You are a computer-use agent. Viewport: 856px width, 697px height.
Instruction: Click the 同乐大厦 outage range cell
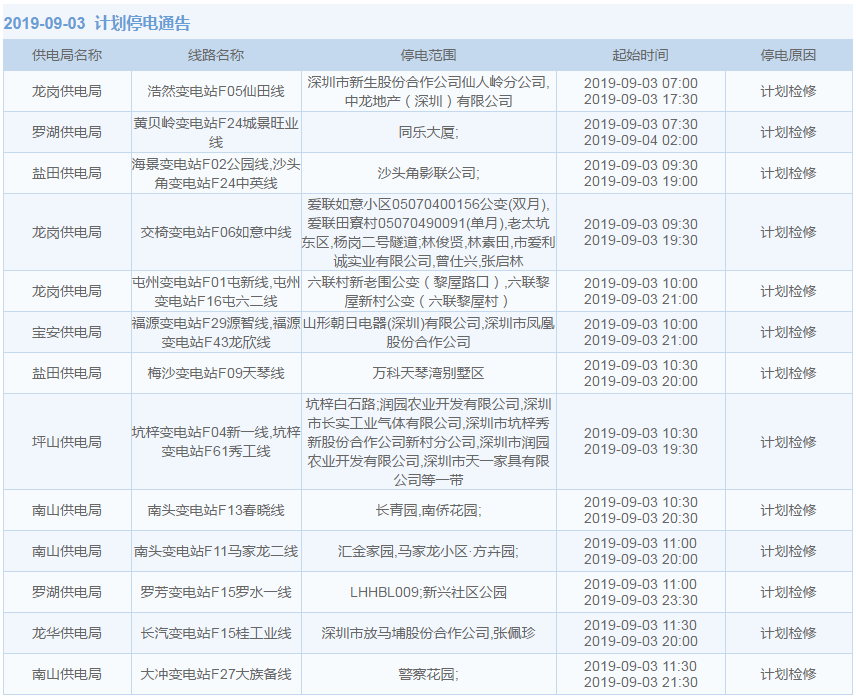[428, 132]
